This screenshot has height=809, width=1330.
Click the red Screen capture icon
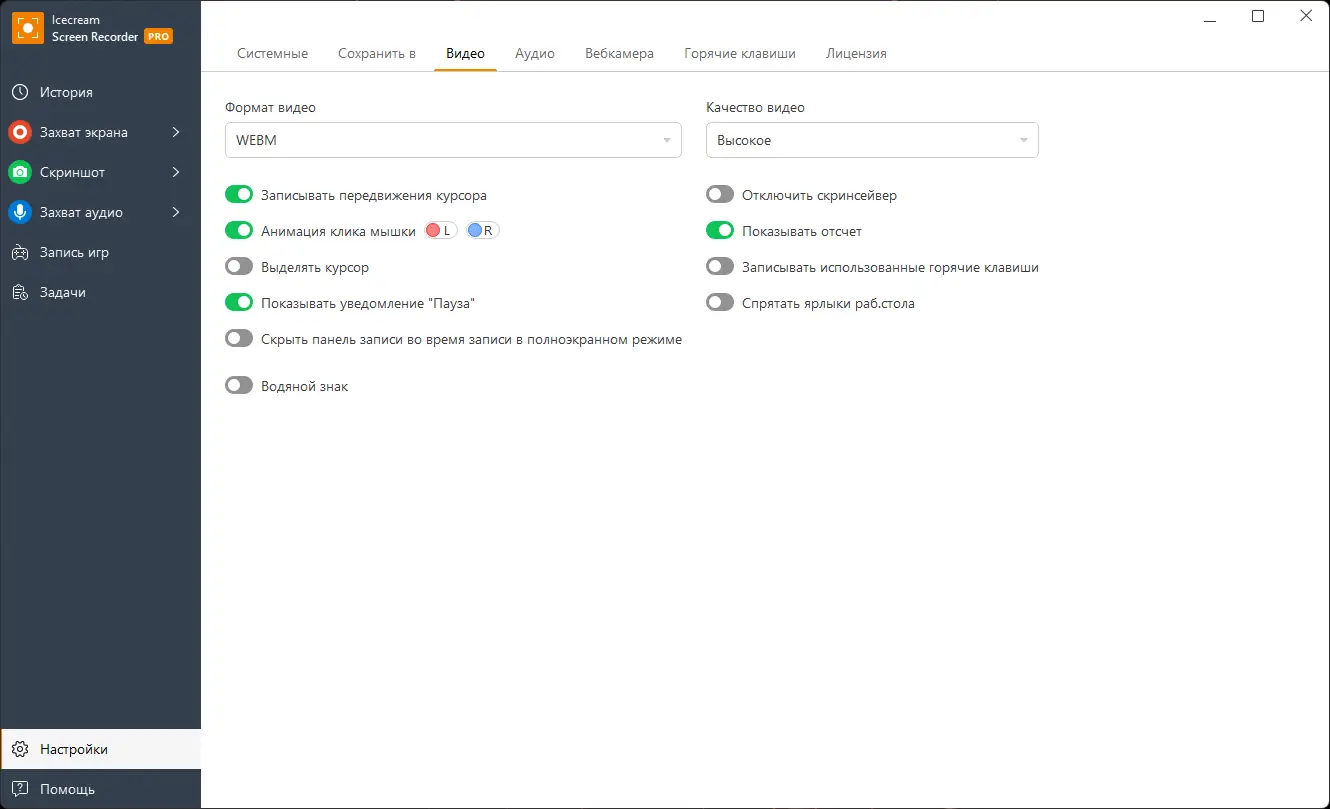pyautogui.click(x=20, y=132)
